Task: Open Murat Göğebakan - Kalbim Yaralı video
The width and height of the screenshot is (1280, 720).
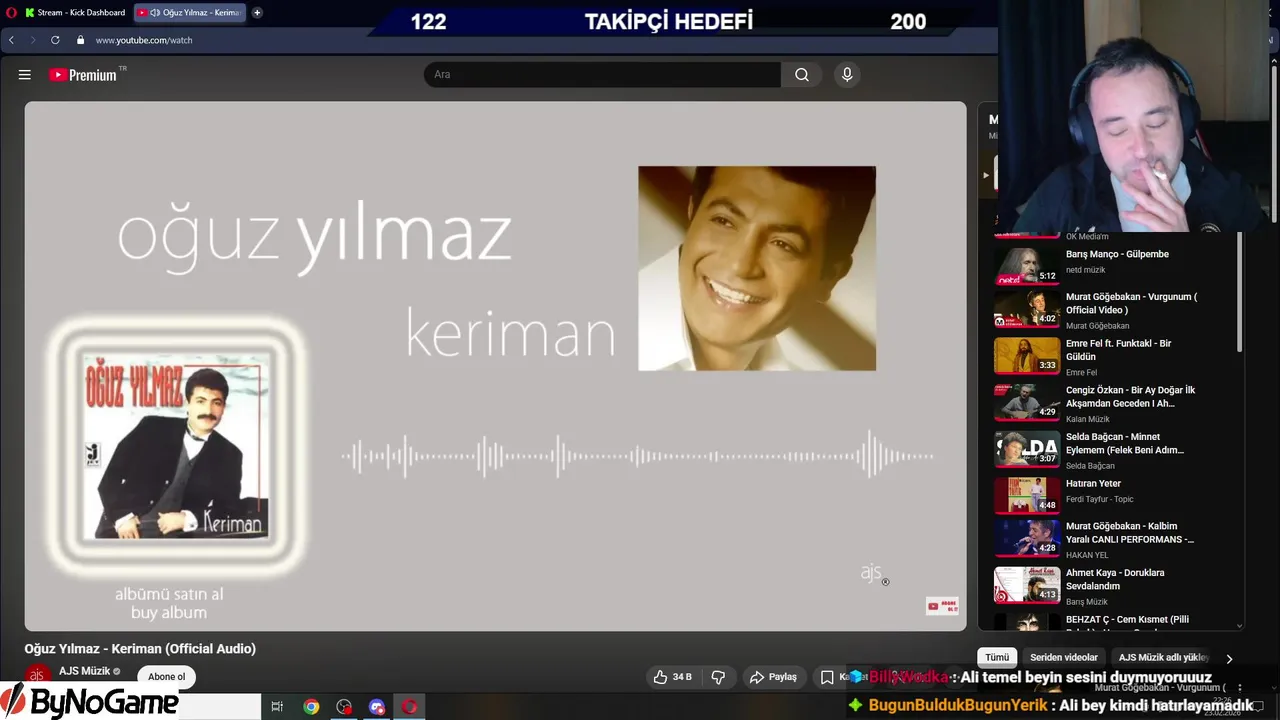Action: tap(1130, 532)
